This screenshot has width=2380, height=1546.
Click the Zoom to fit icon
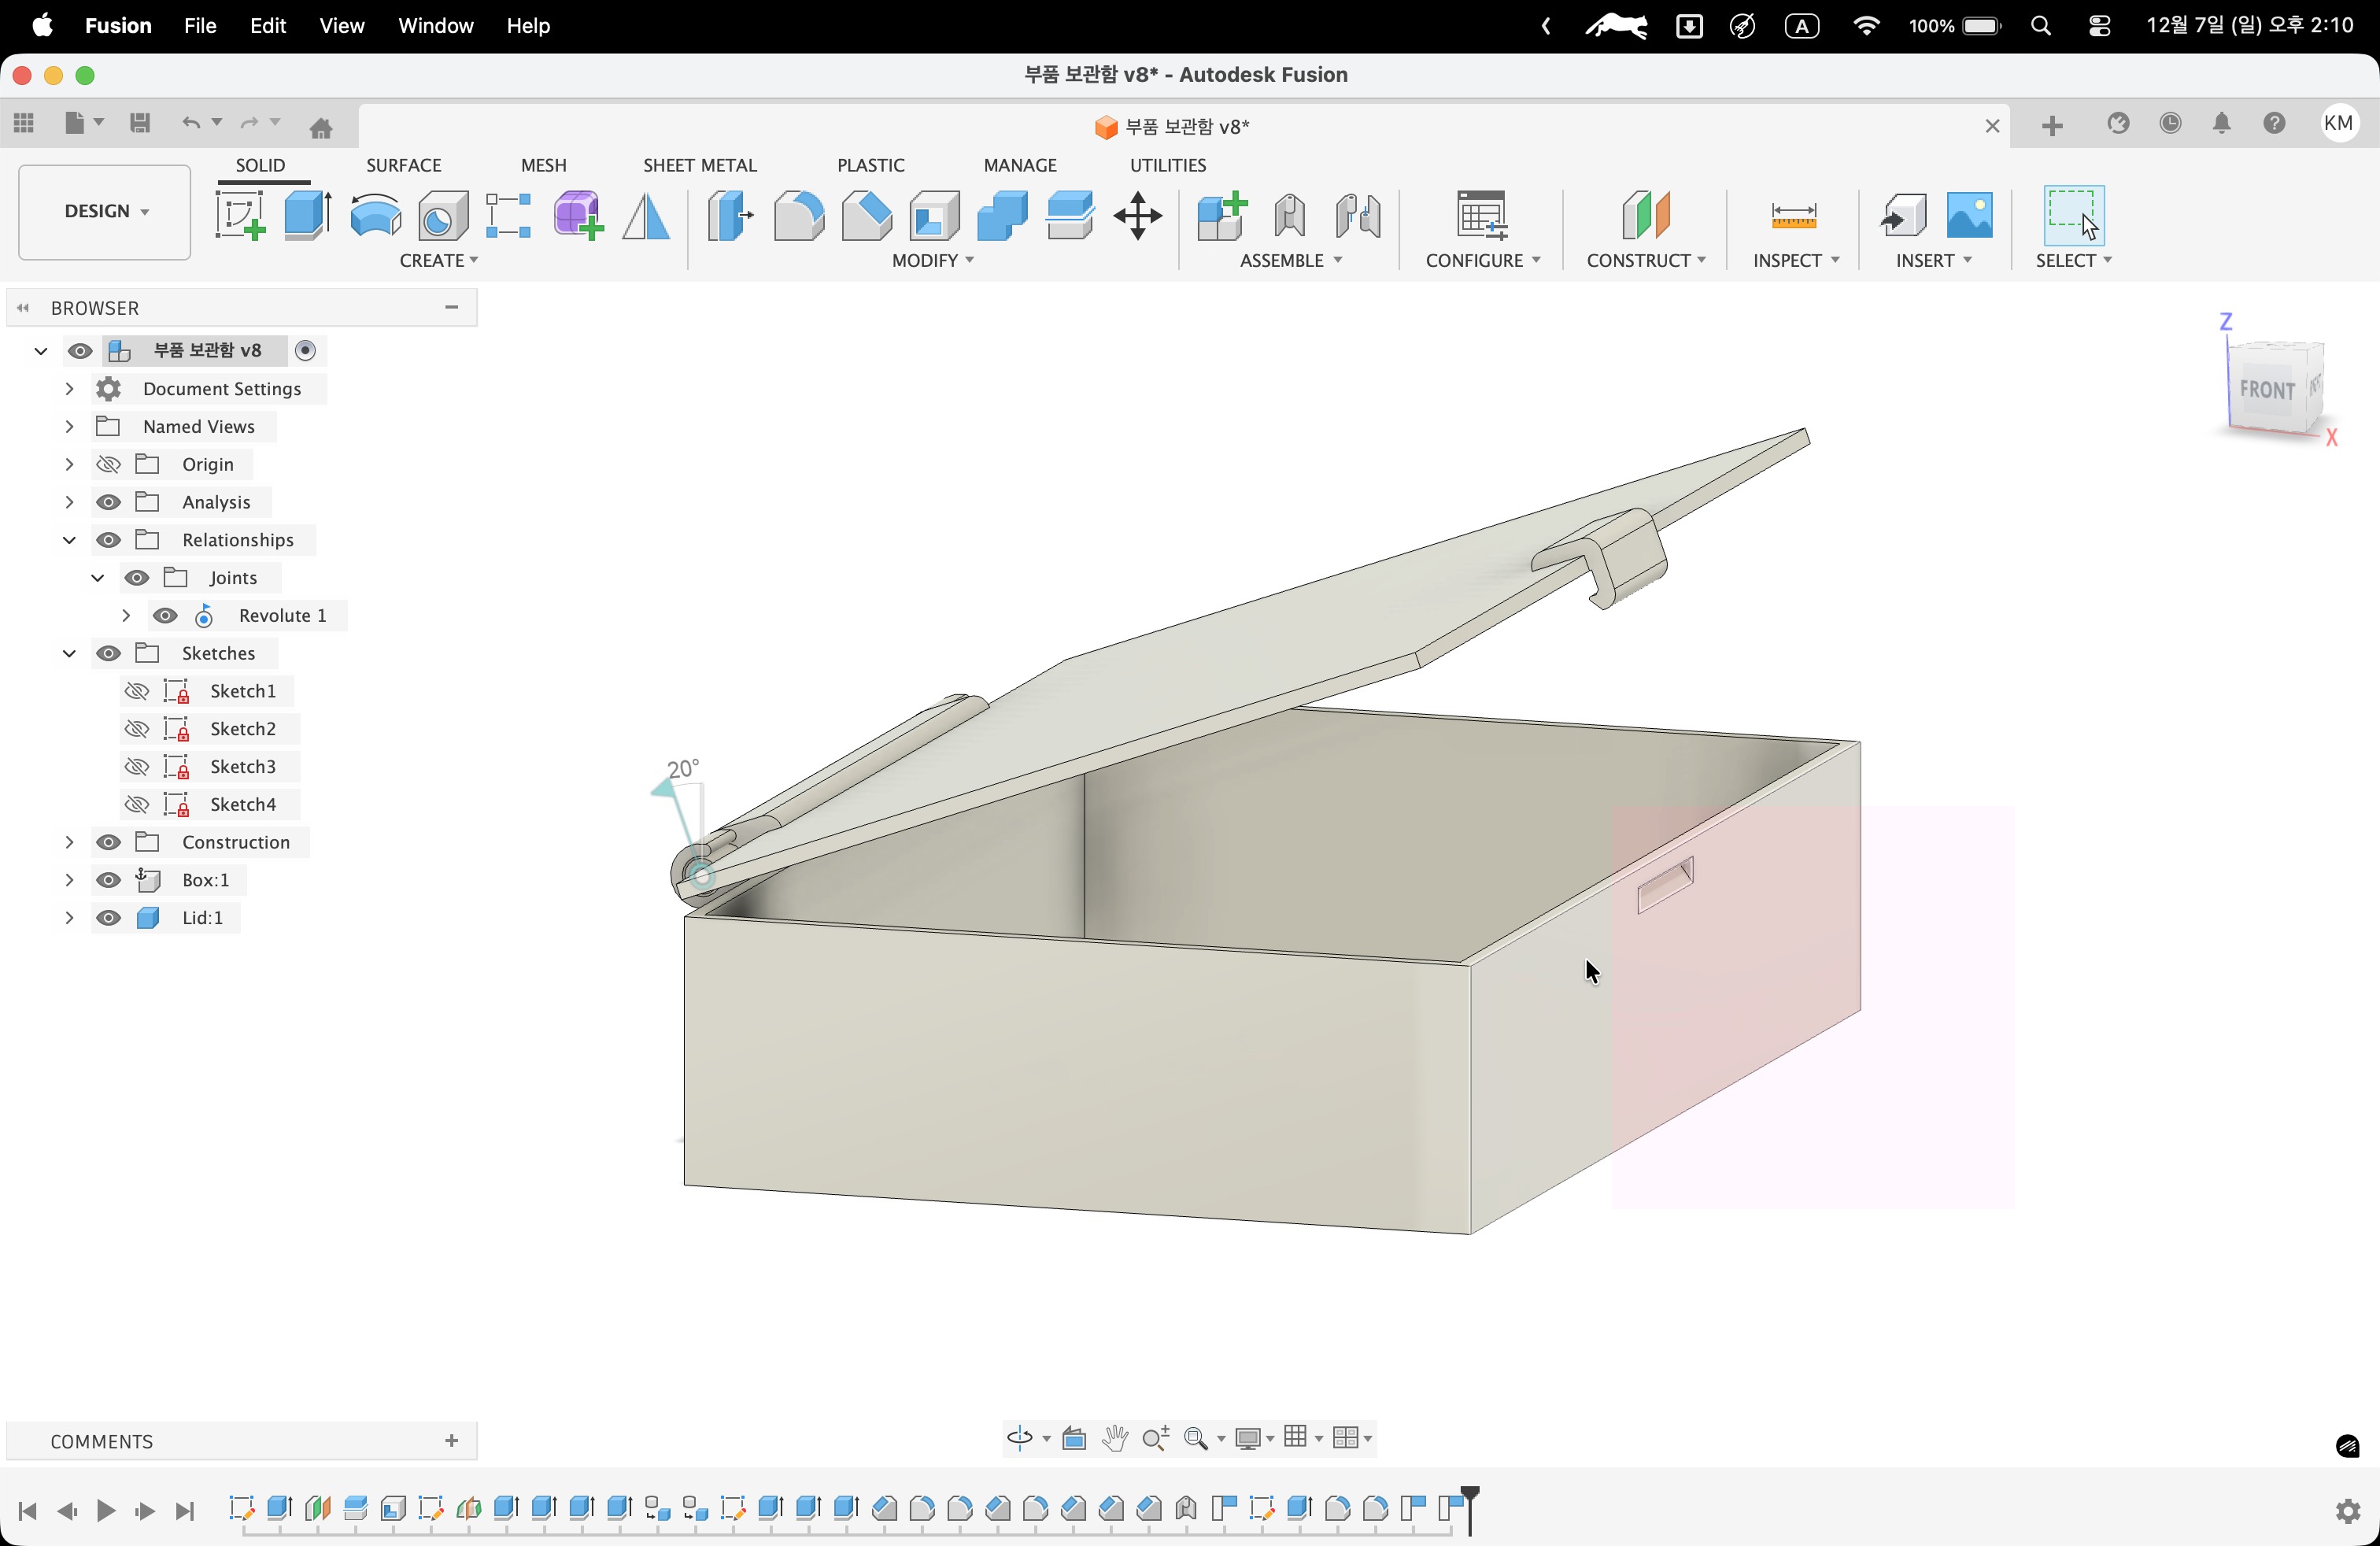tap(1195, 1438)
